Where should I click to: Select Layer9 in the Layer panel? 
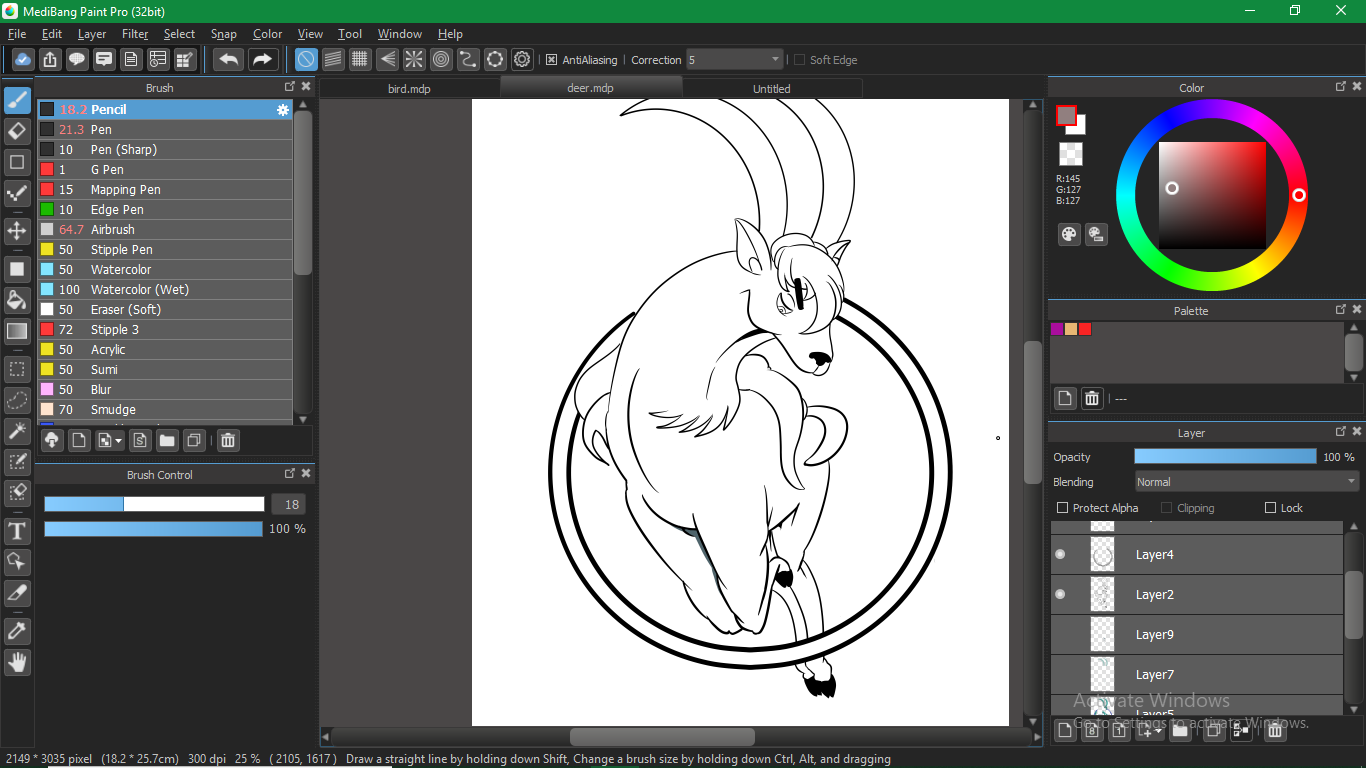(1155, 635)
